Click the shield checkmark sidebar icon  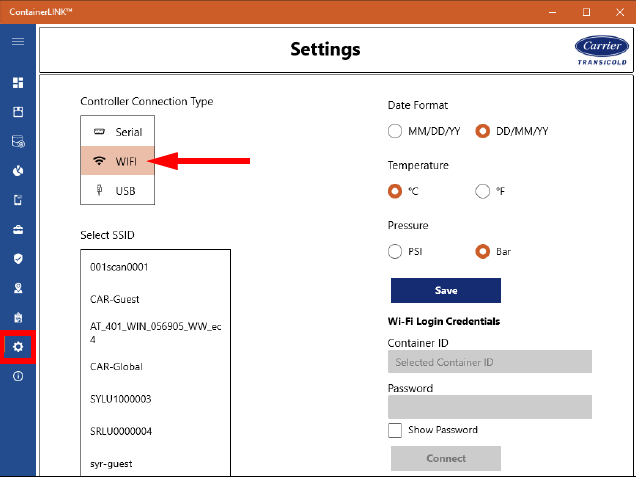click(18, 259)
